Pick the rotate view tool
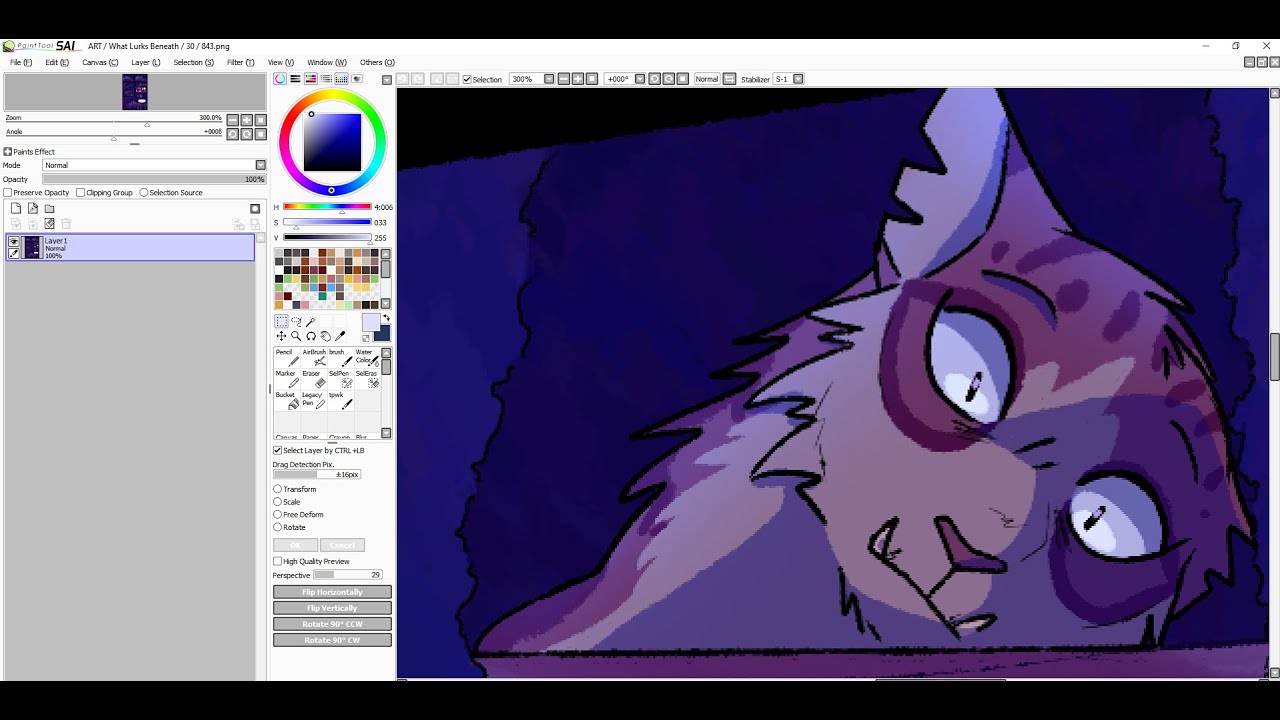This screenshot has height=720, width=1280. 311,336
